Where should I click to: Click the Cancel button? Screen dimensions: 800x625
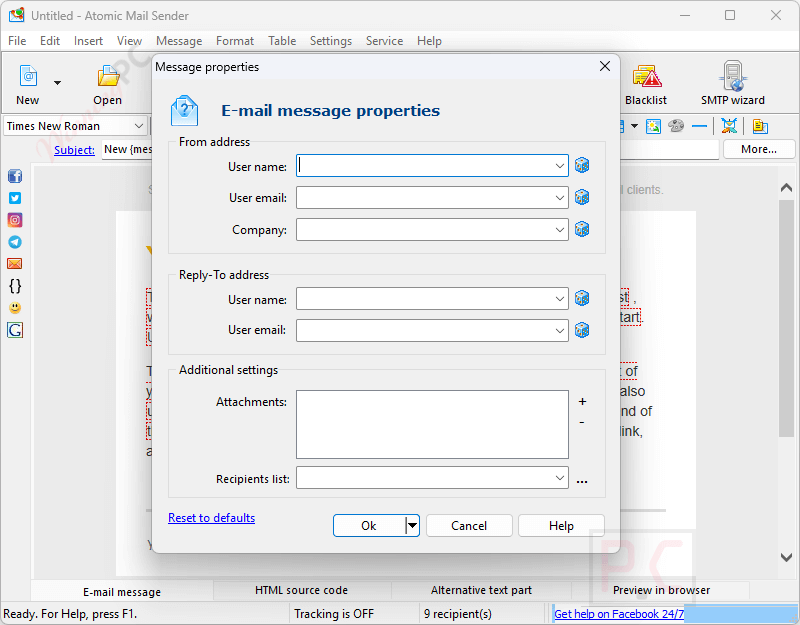469,526
